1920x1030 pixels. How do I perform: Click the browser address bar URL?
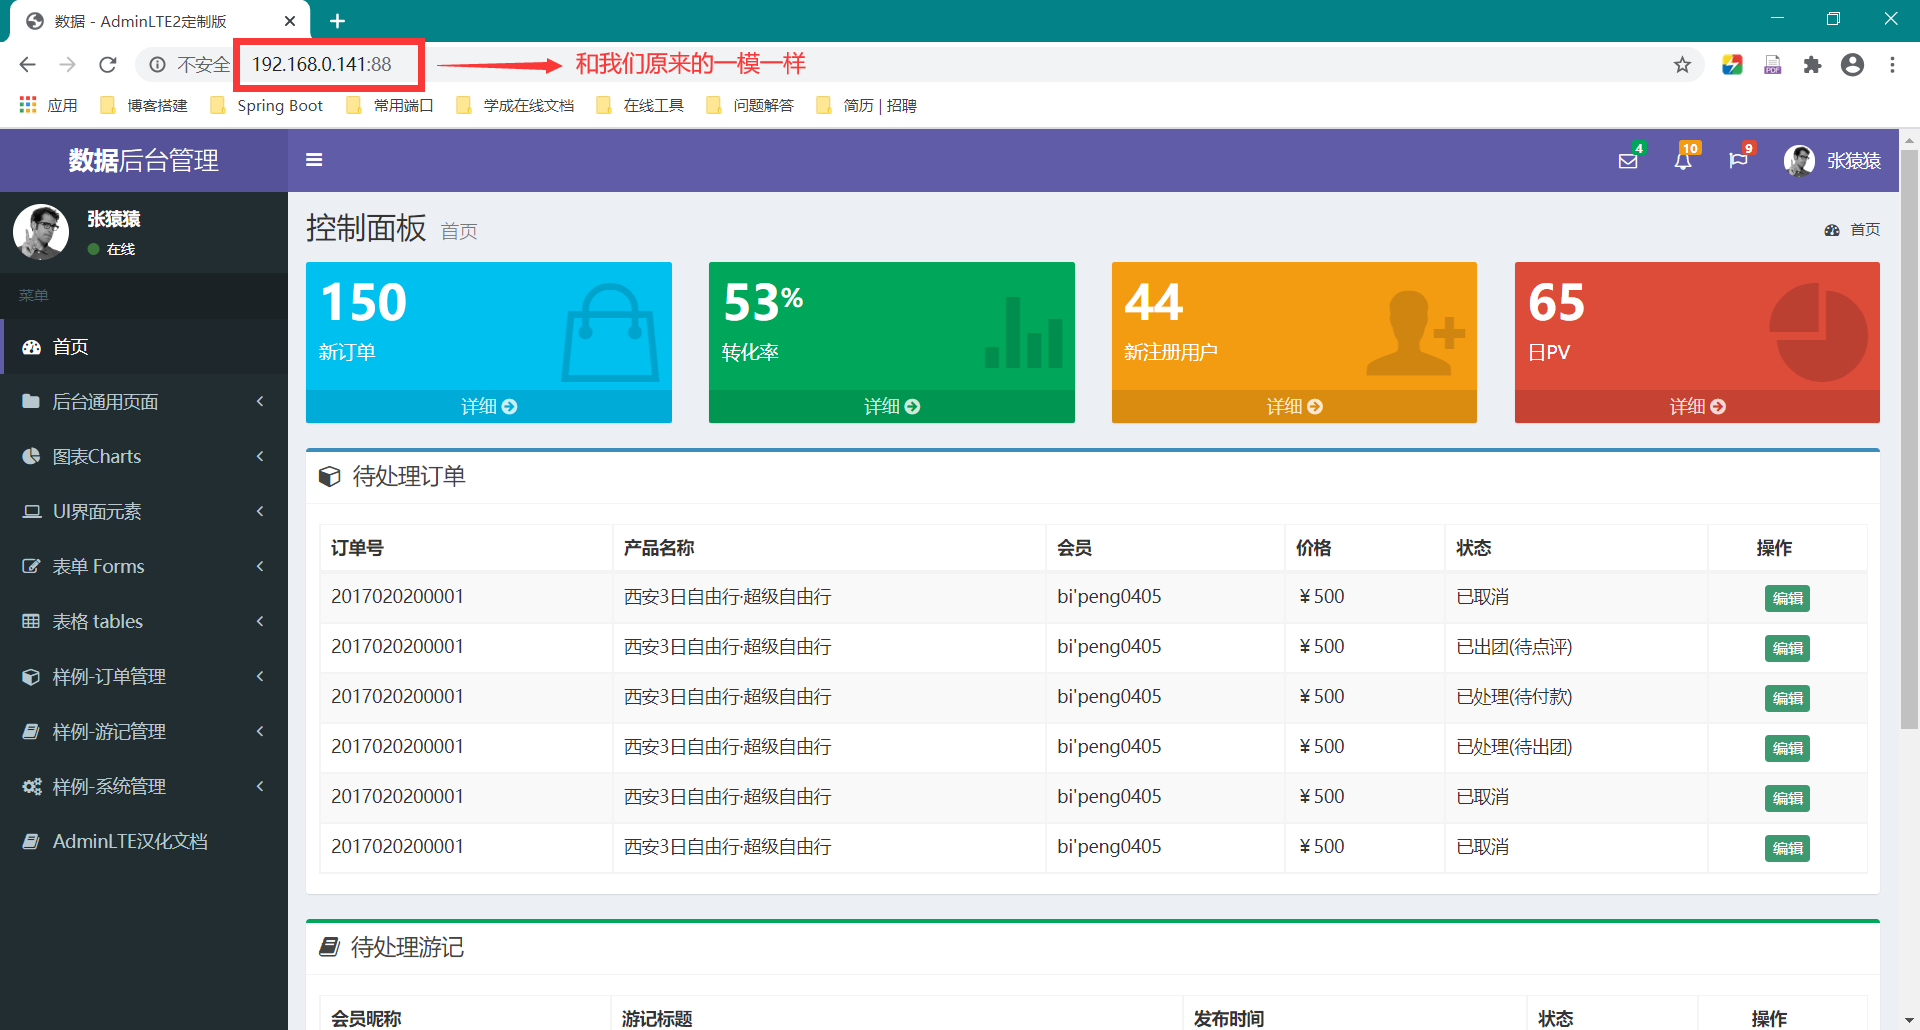(x=322, y=65)
